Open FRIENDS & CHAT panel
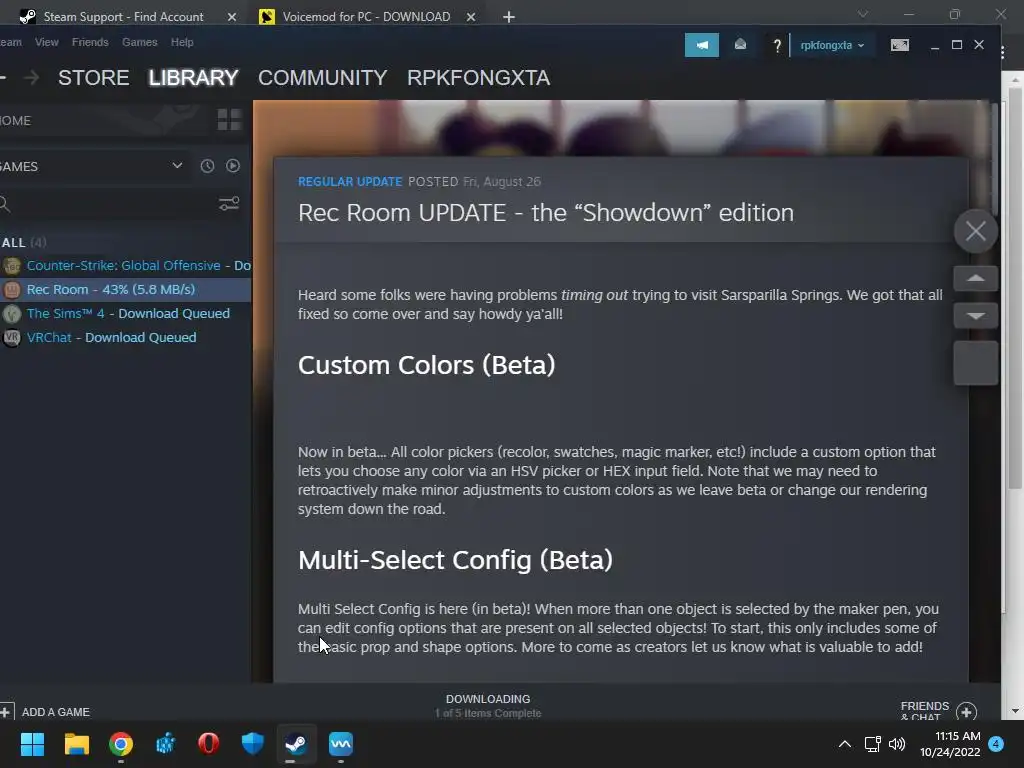The image size is (1024, 768). (925, 711)
